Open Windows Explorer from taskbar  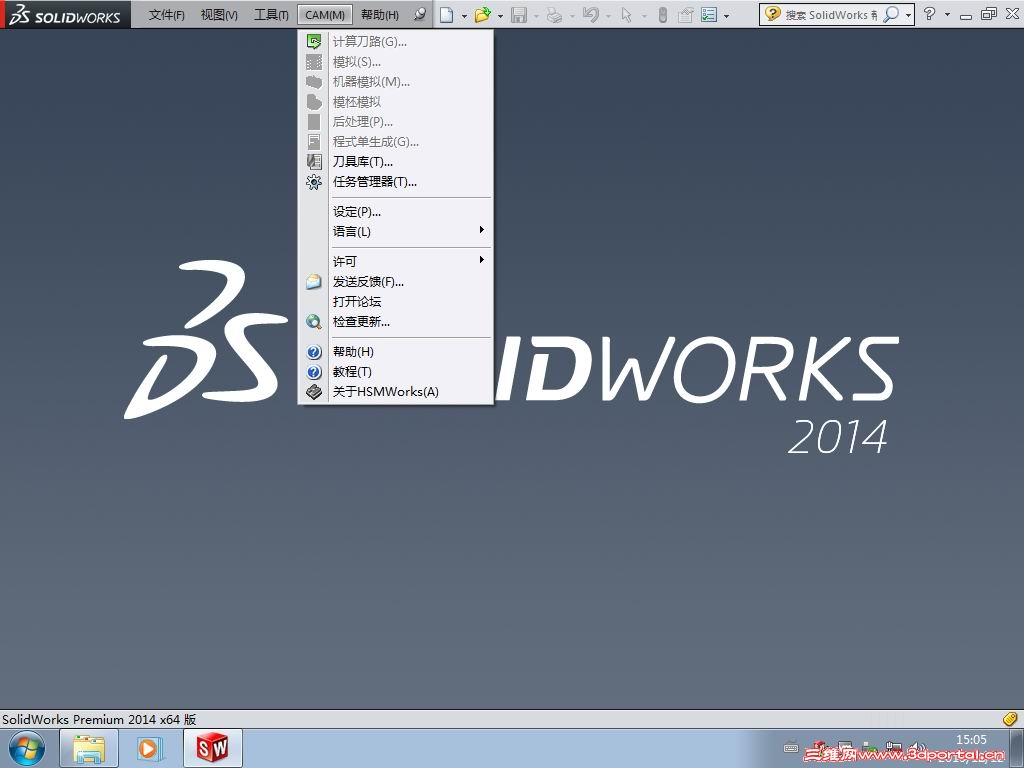tap(89, 748)
